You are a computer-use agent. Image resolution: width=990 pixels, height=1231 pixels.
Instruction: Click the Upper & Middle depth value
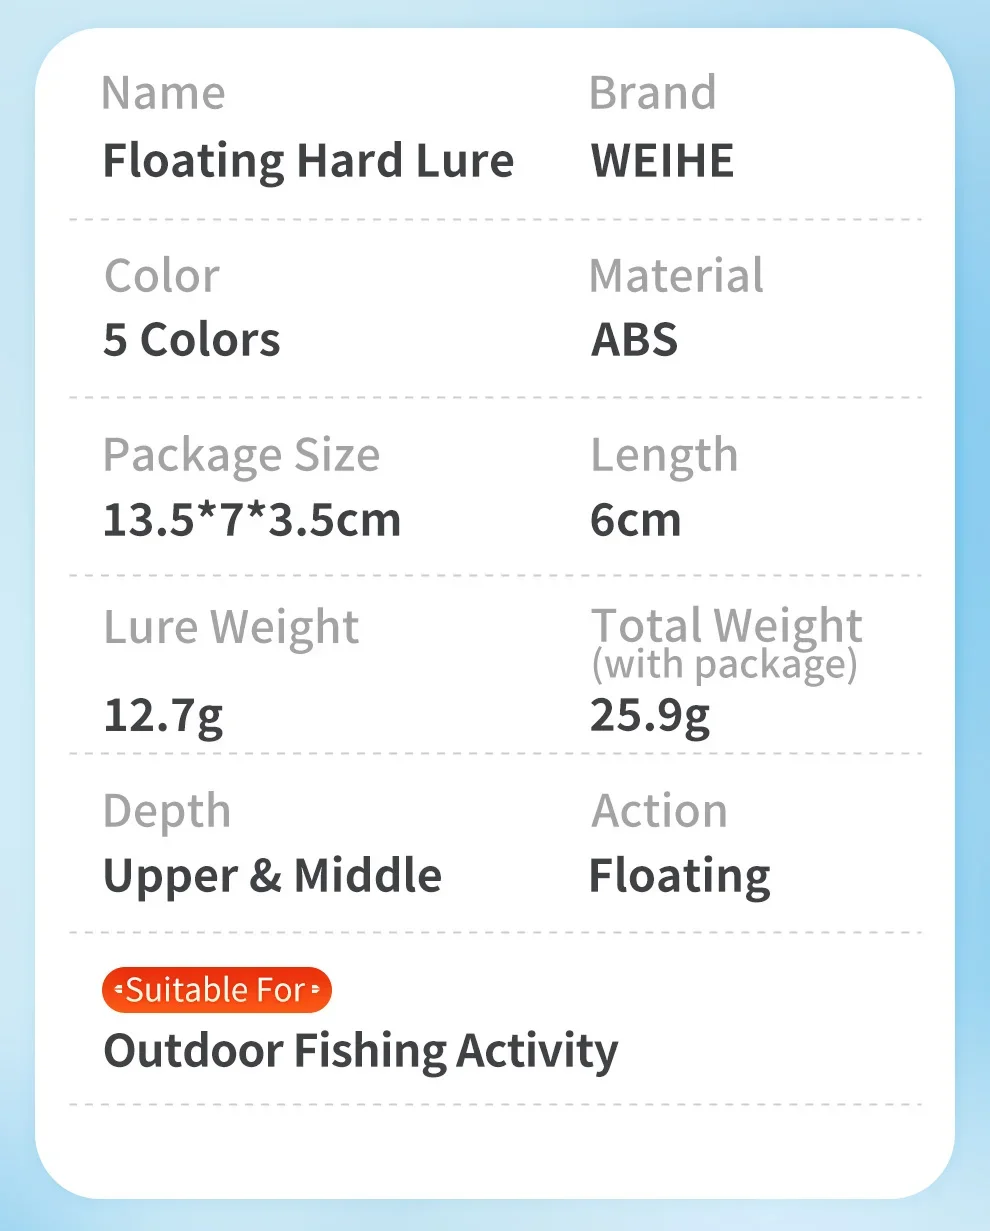tap(272, 876)
